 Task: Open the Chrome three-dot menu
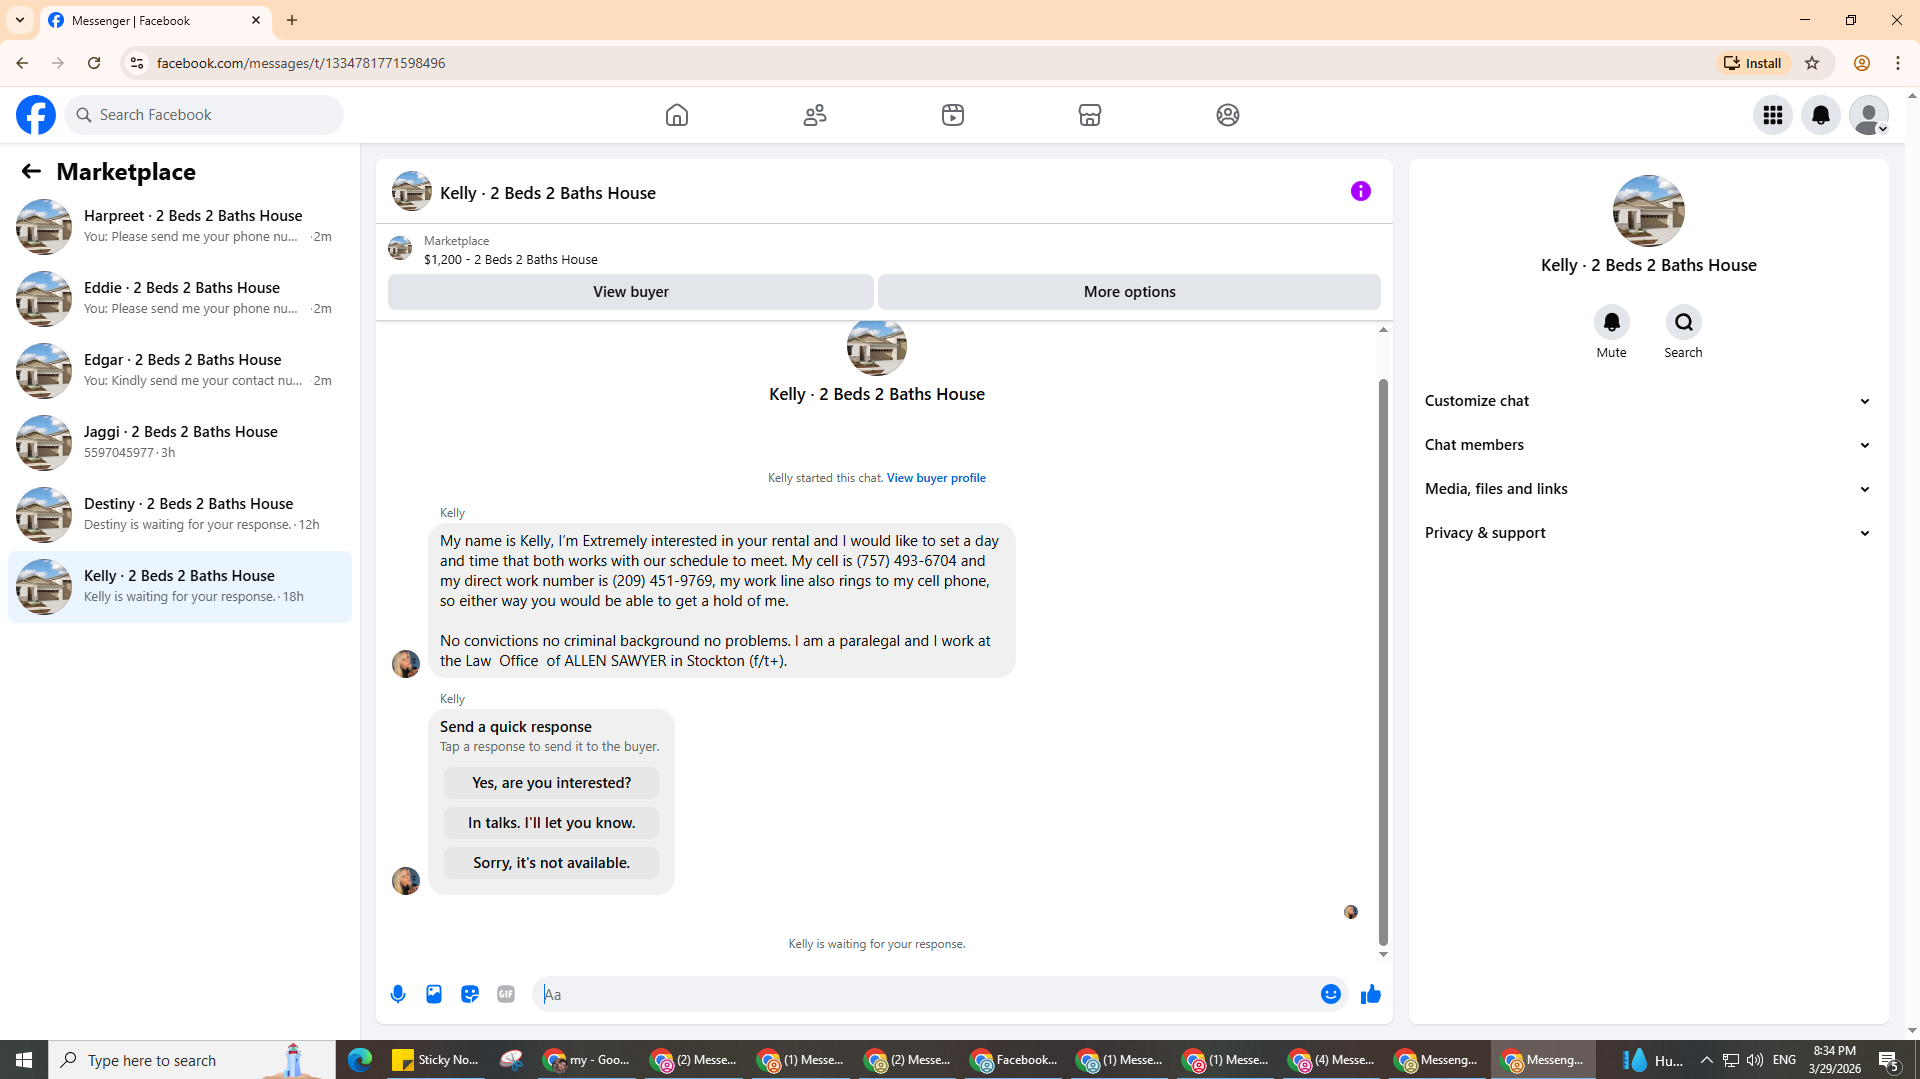click(1898, 63)
